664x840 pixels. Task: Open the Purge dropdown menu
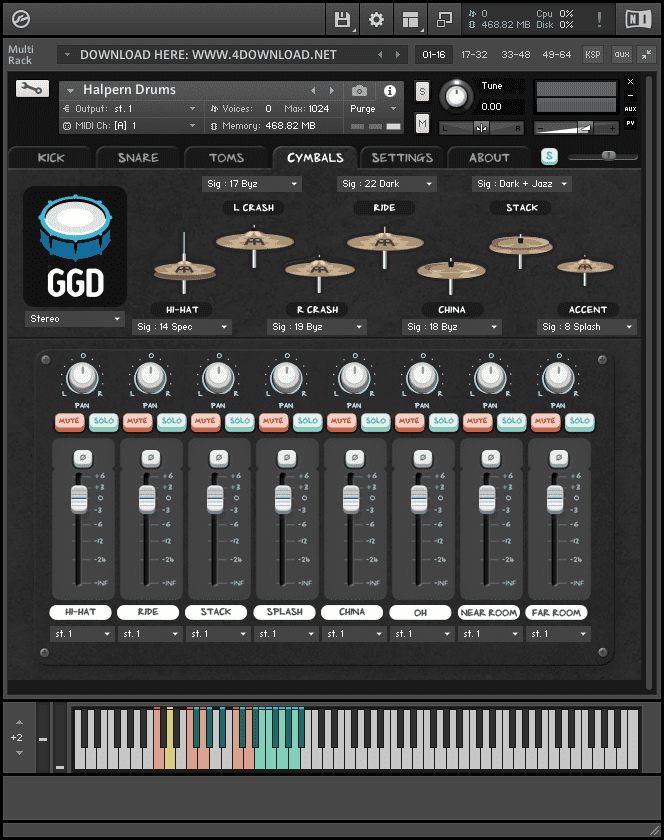pyautogui.click(x=373, y=109)
